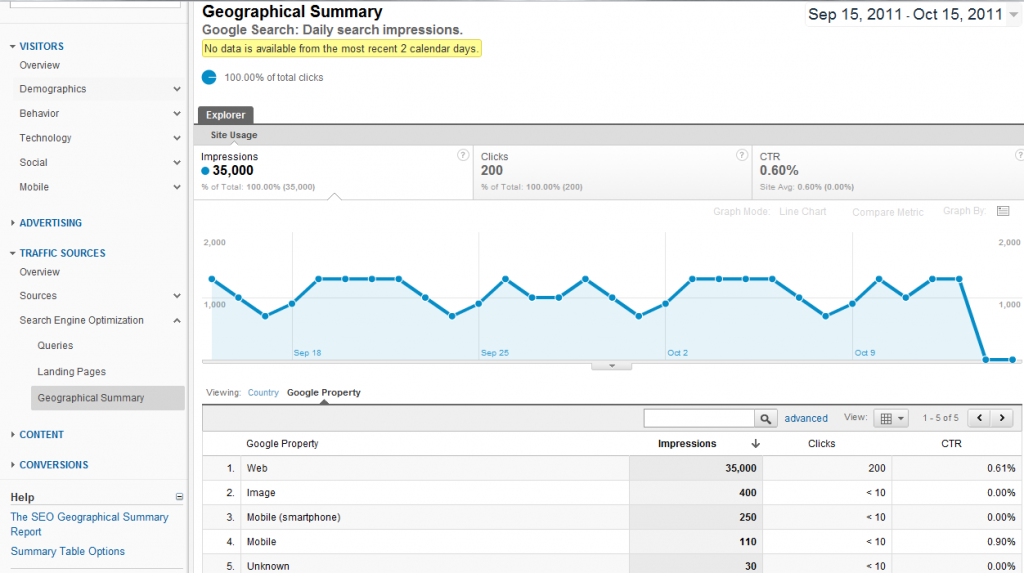Open Summary Table Options help link
Viewport: 1024px width, 573px height.
[67, 551]
